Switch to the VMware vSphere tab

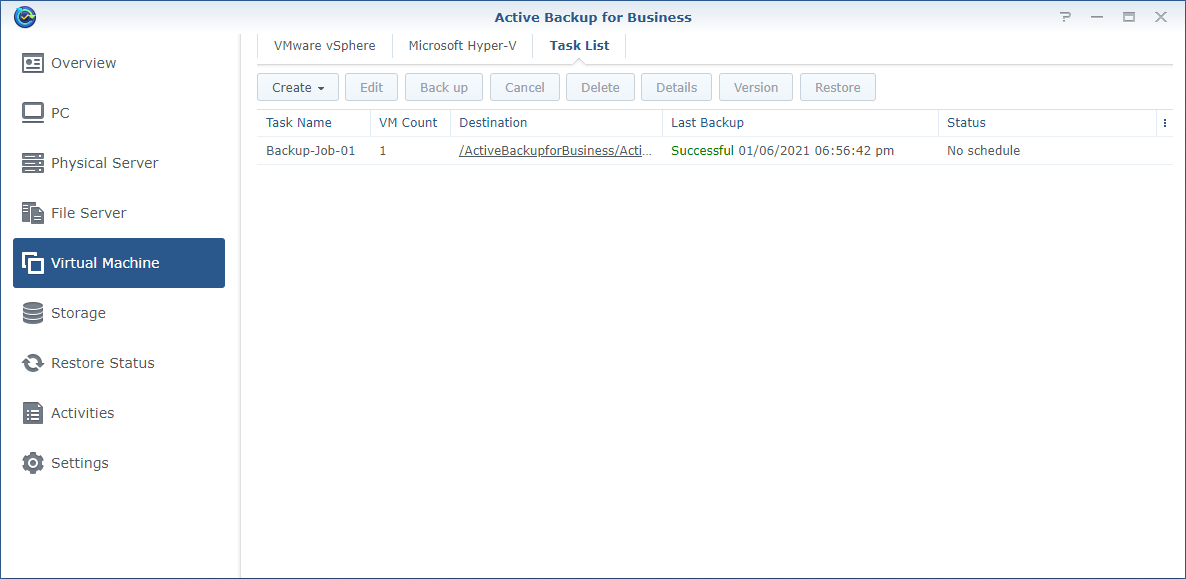(324, 46)
